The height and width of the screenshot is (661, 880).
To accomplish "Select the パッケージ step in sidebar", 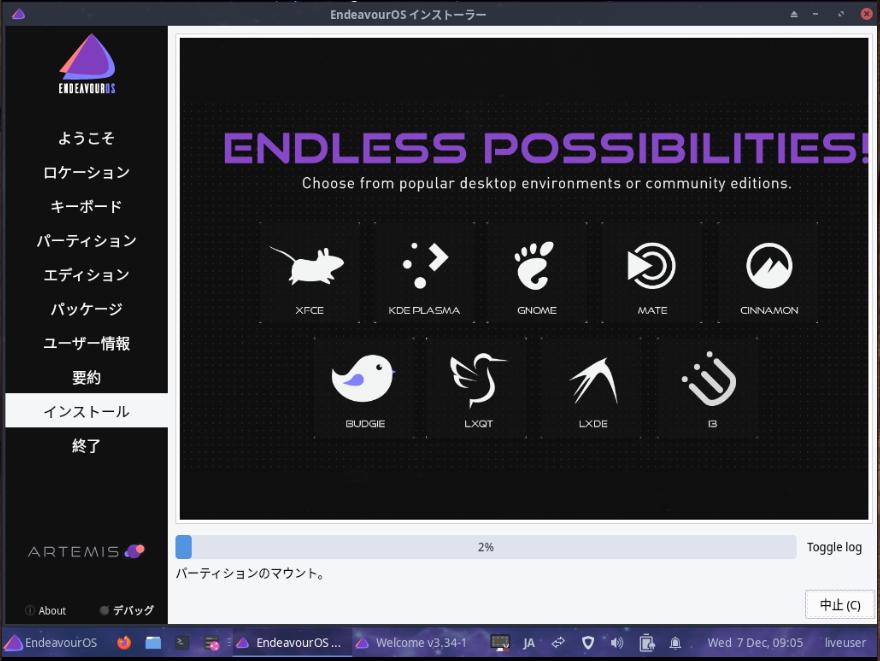I will (x=86, y=309).
